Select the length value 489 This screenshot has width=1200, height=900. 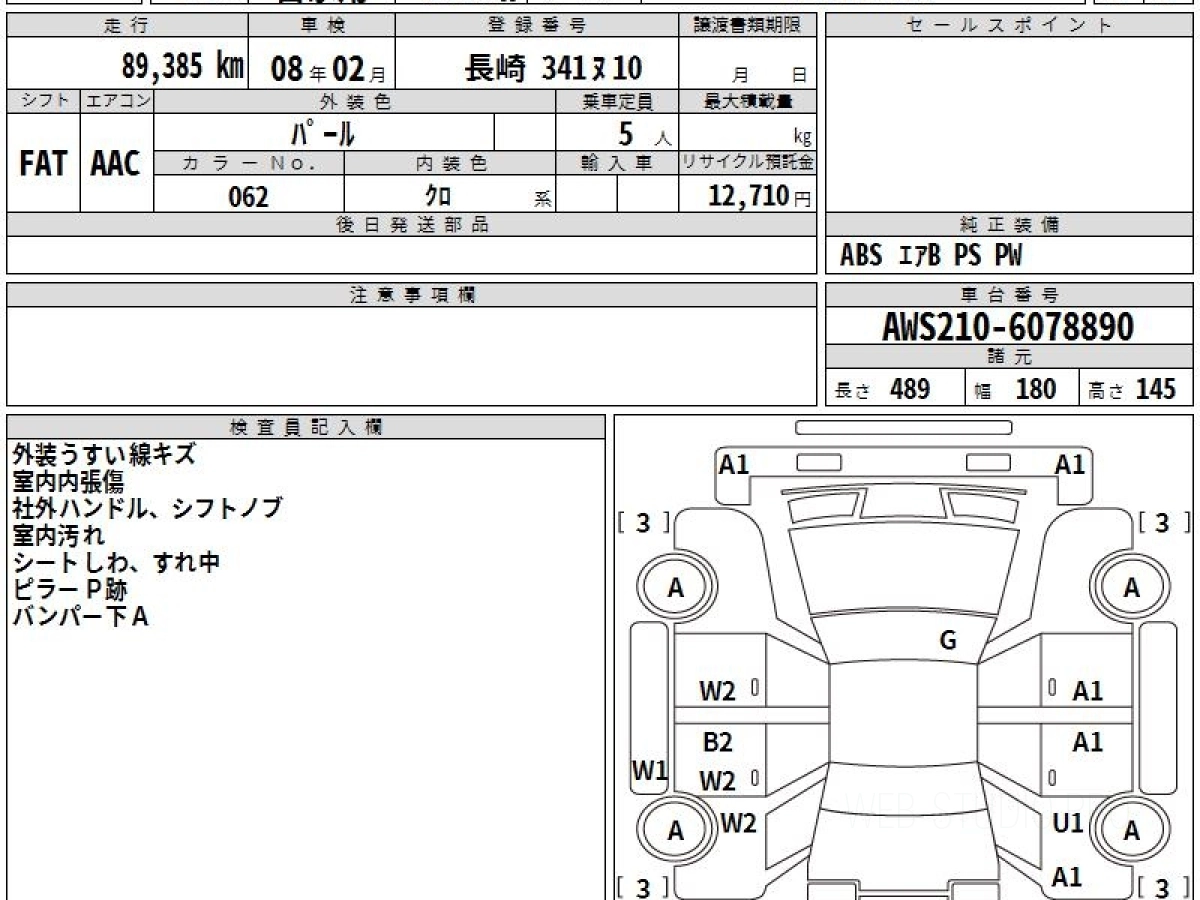pyautogui.click(x=910, y=389)
